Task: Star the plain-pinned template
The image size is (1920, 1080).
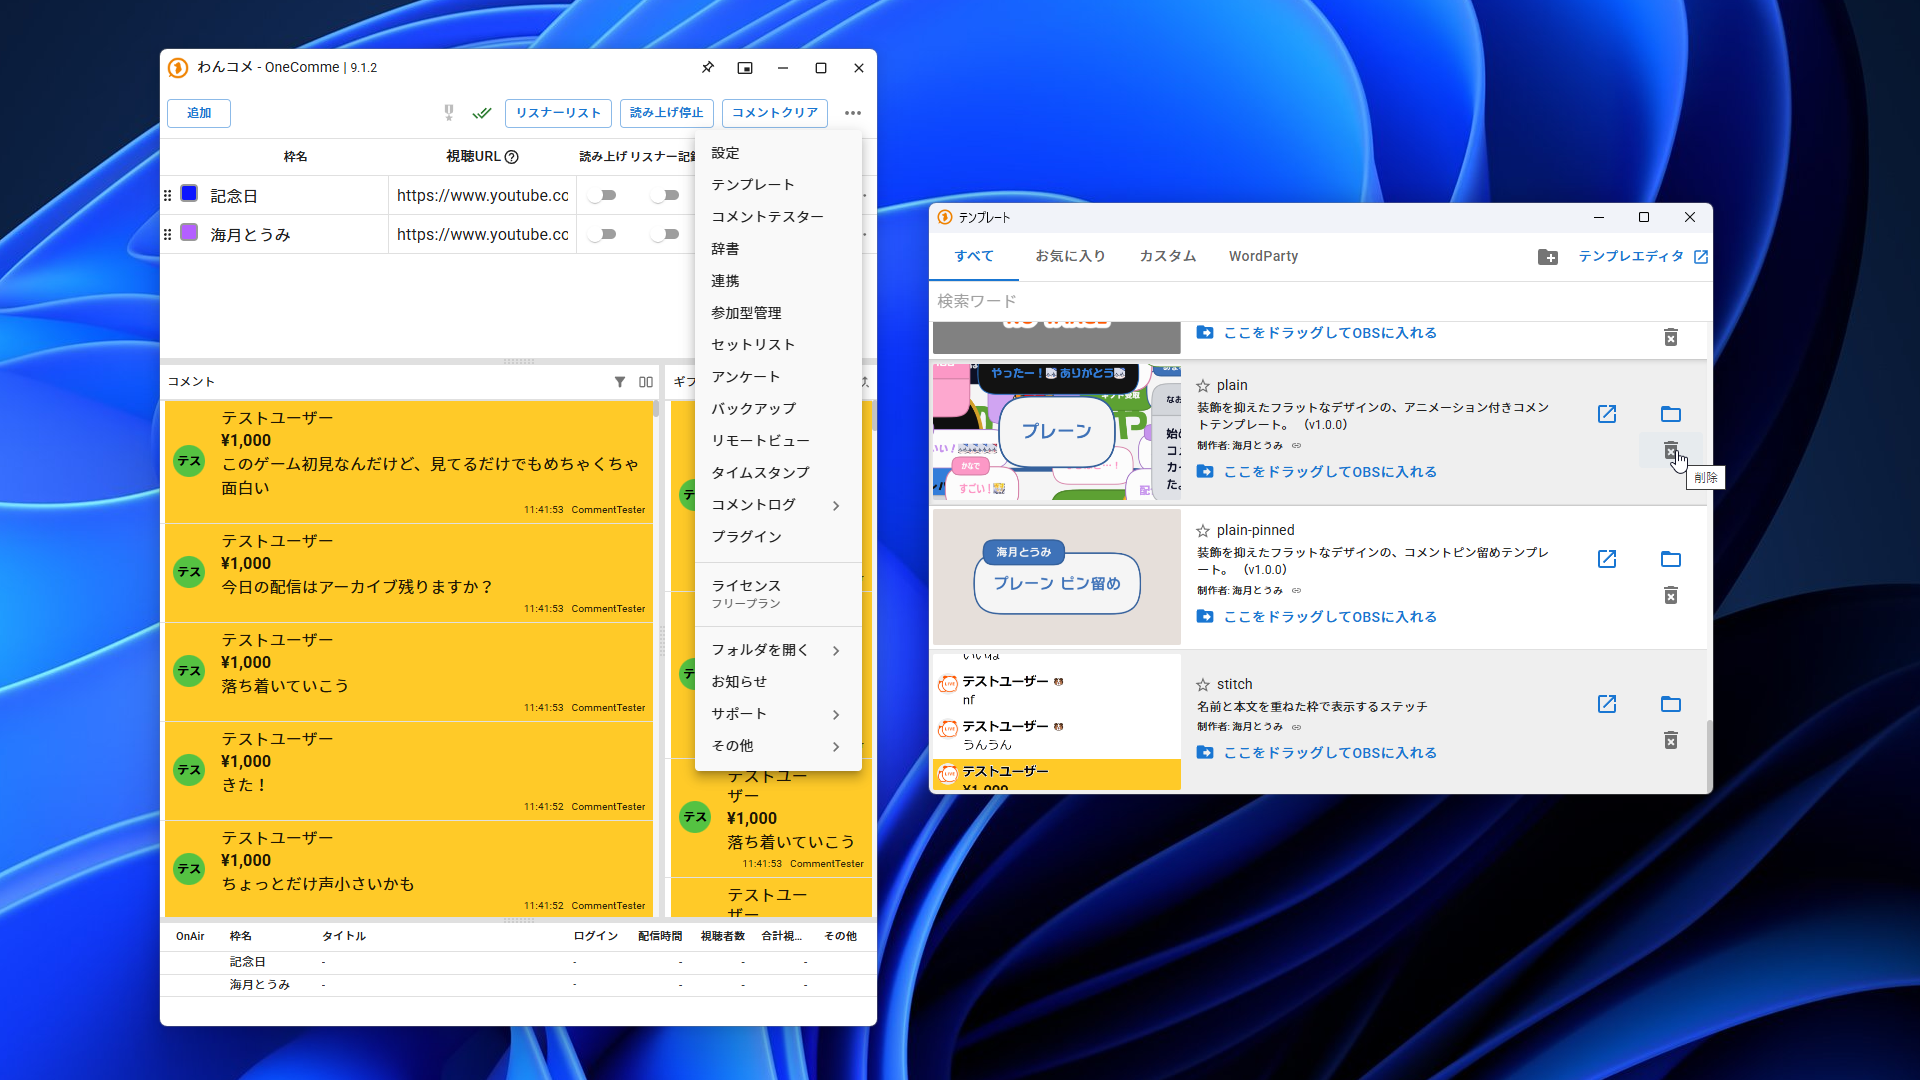Action: pyautogui.click(x=1203, y=531)
